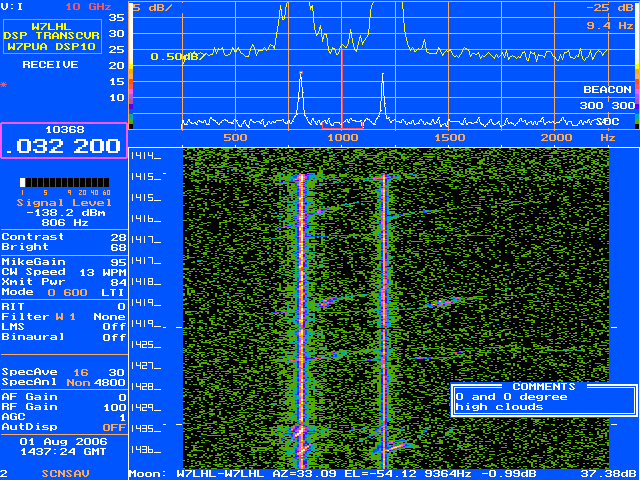The image size is (640, 480).
Task: Open the Filter W 1 None selection
Action: pos(64,317)
